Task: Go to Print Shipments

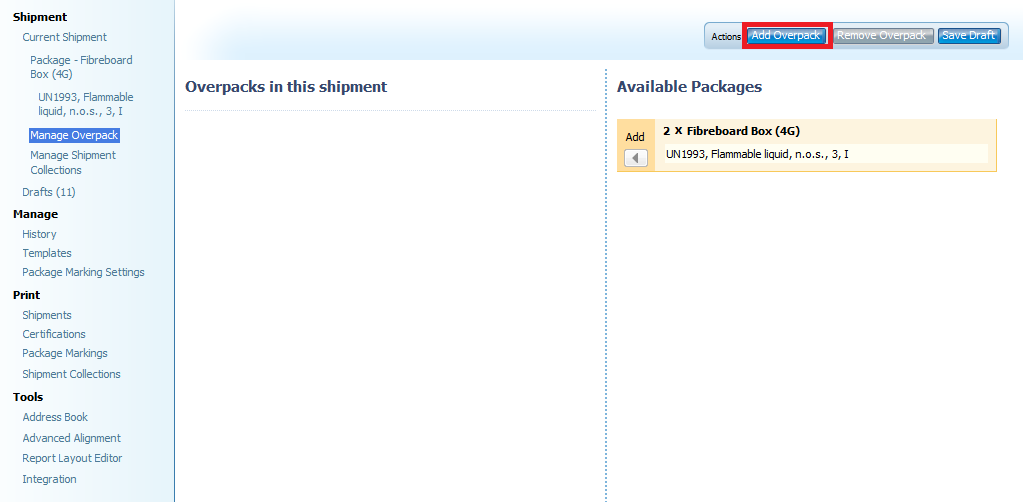Action: click(x=47, y=315)
